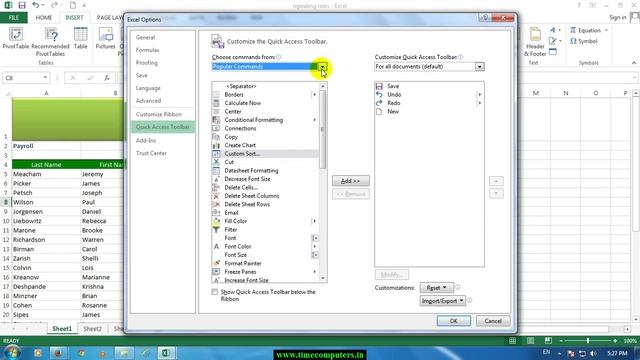Viewport: 640px width, 360px height.
Task: Open the Equation dropdown arrow
Action: coord(606,31)
